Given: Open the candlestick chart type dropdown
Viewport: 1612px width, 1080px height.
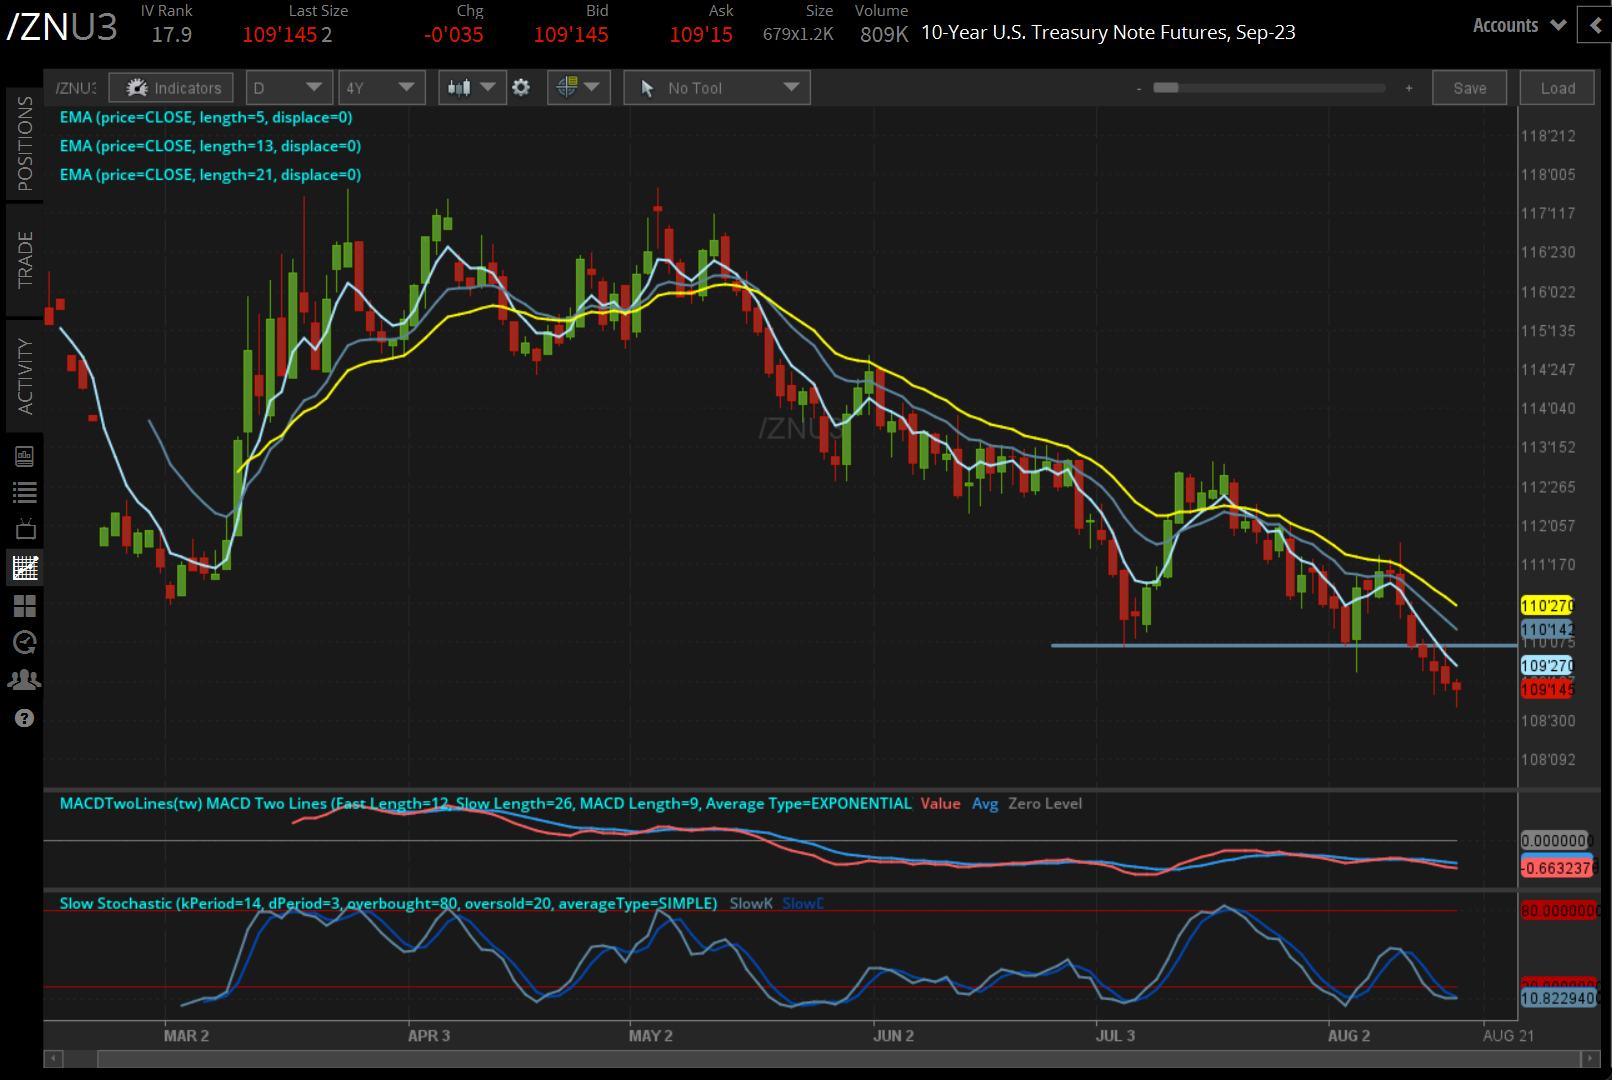Looking at the screenshot, I should coord(471,88).
